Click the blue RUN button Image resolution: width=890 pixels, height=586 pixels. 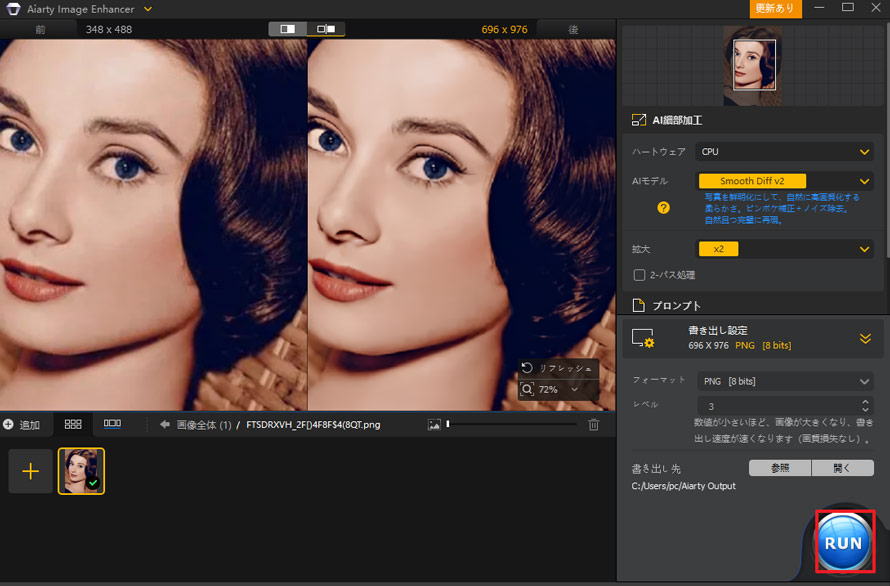point(843,543)
